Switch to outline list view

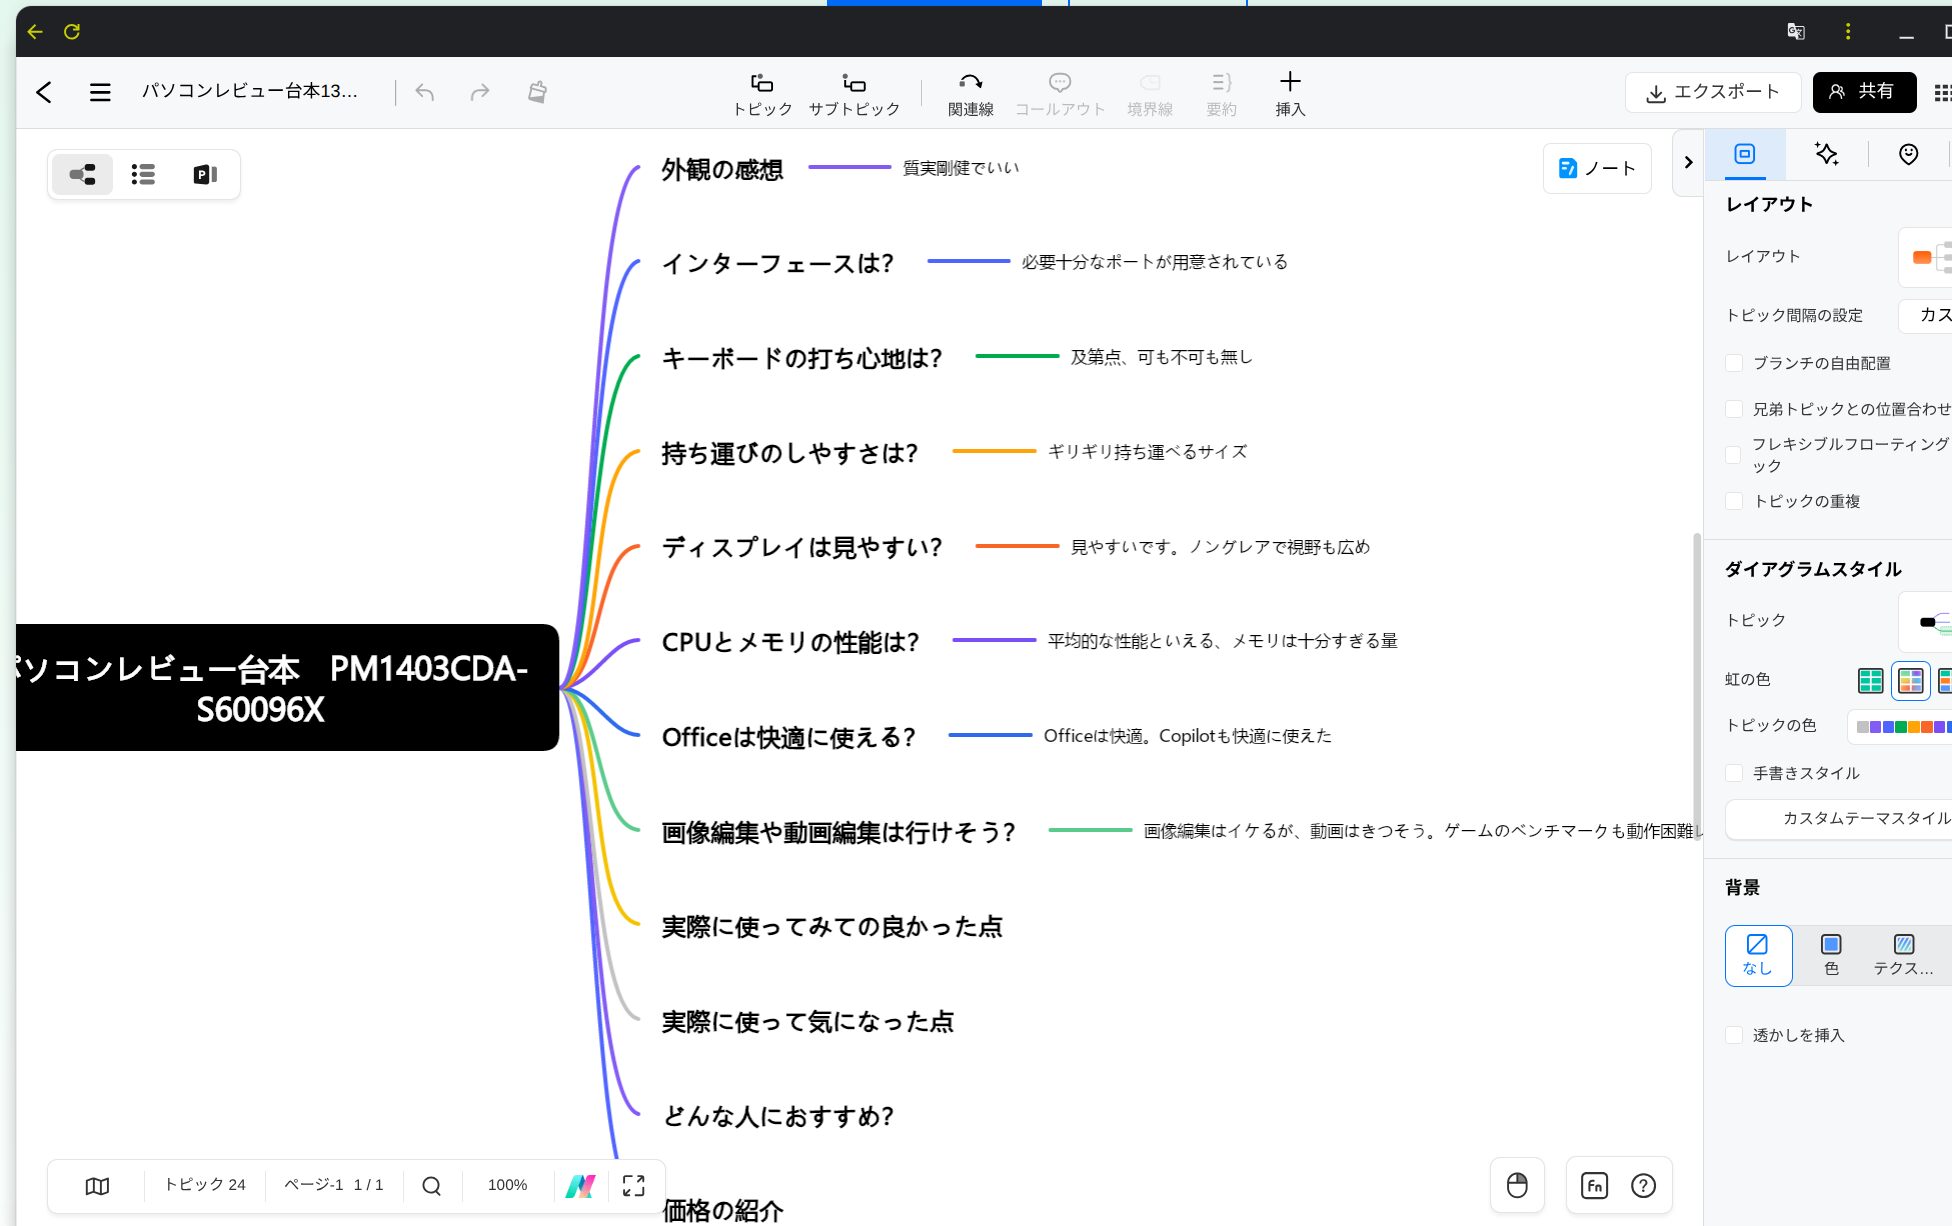[x=143, y=175]
